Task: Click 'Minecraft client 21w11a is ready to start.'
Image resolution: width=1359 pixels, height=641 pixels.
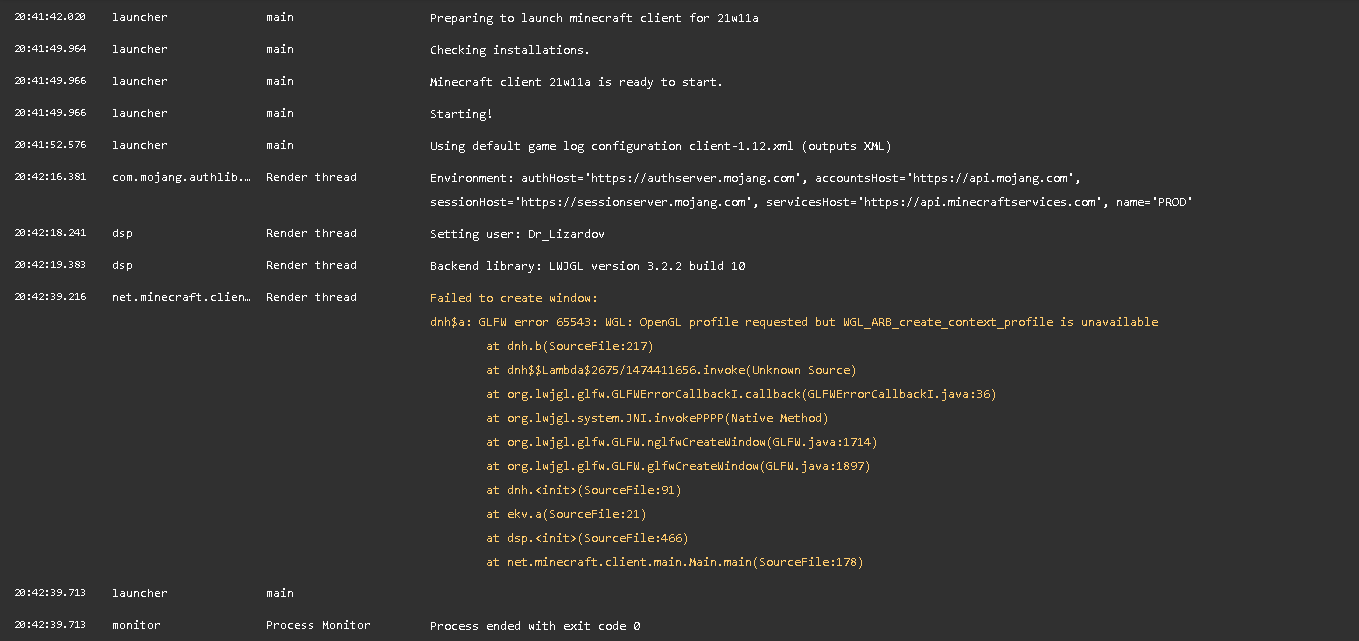Action: point(575,82)
